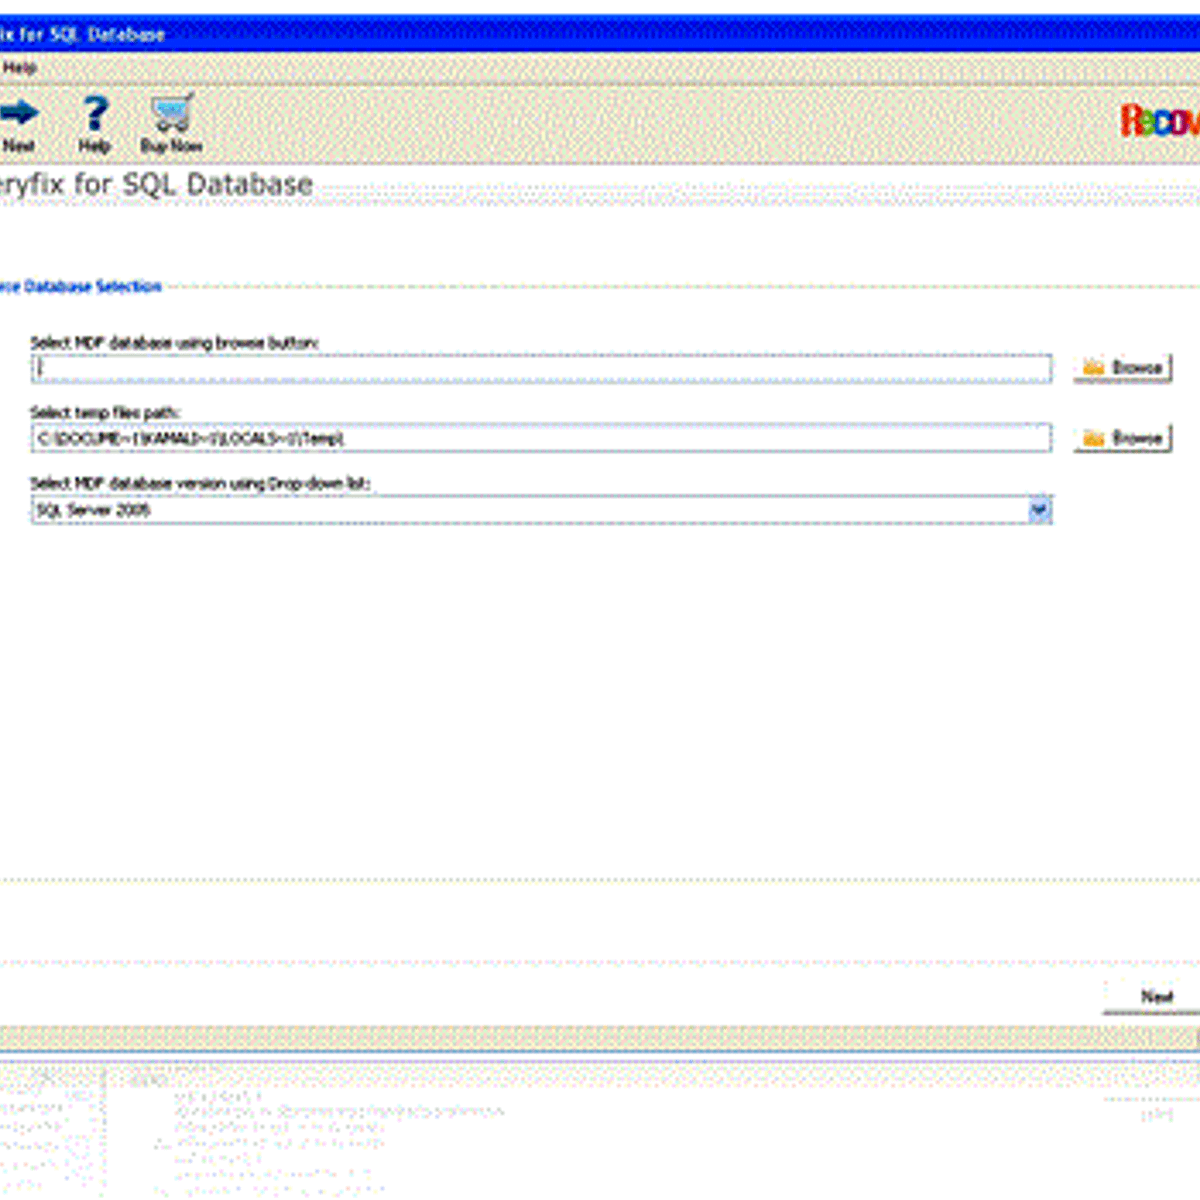Click the blue Next arrow toolbar icon
Screen dimensions: 1200x1200
(x=19, y=114)
